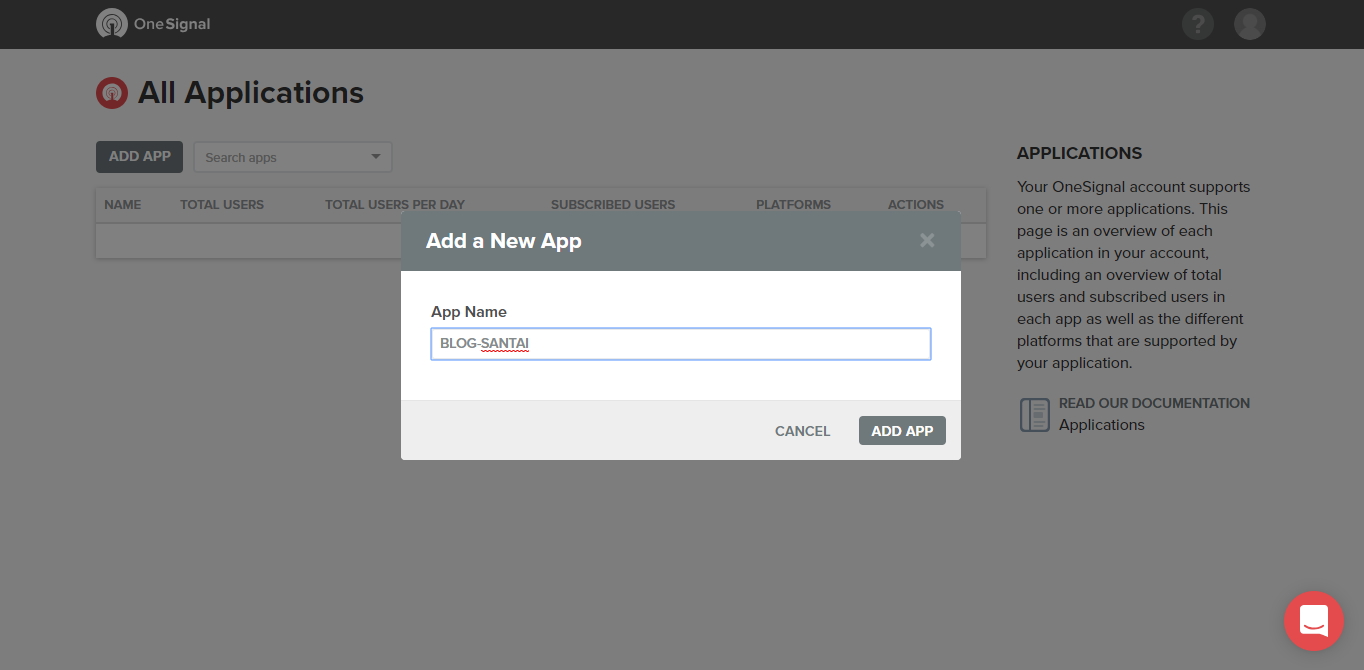
Task: Open the live chat support bubble
Action: point(1314,621)
